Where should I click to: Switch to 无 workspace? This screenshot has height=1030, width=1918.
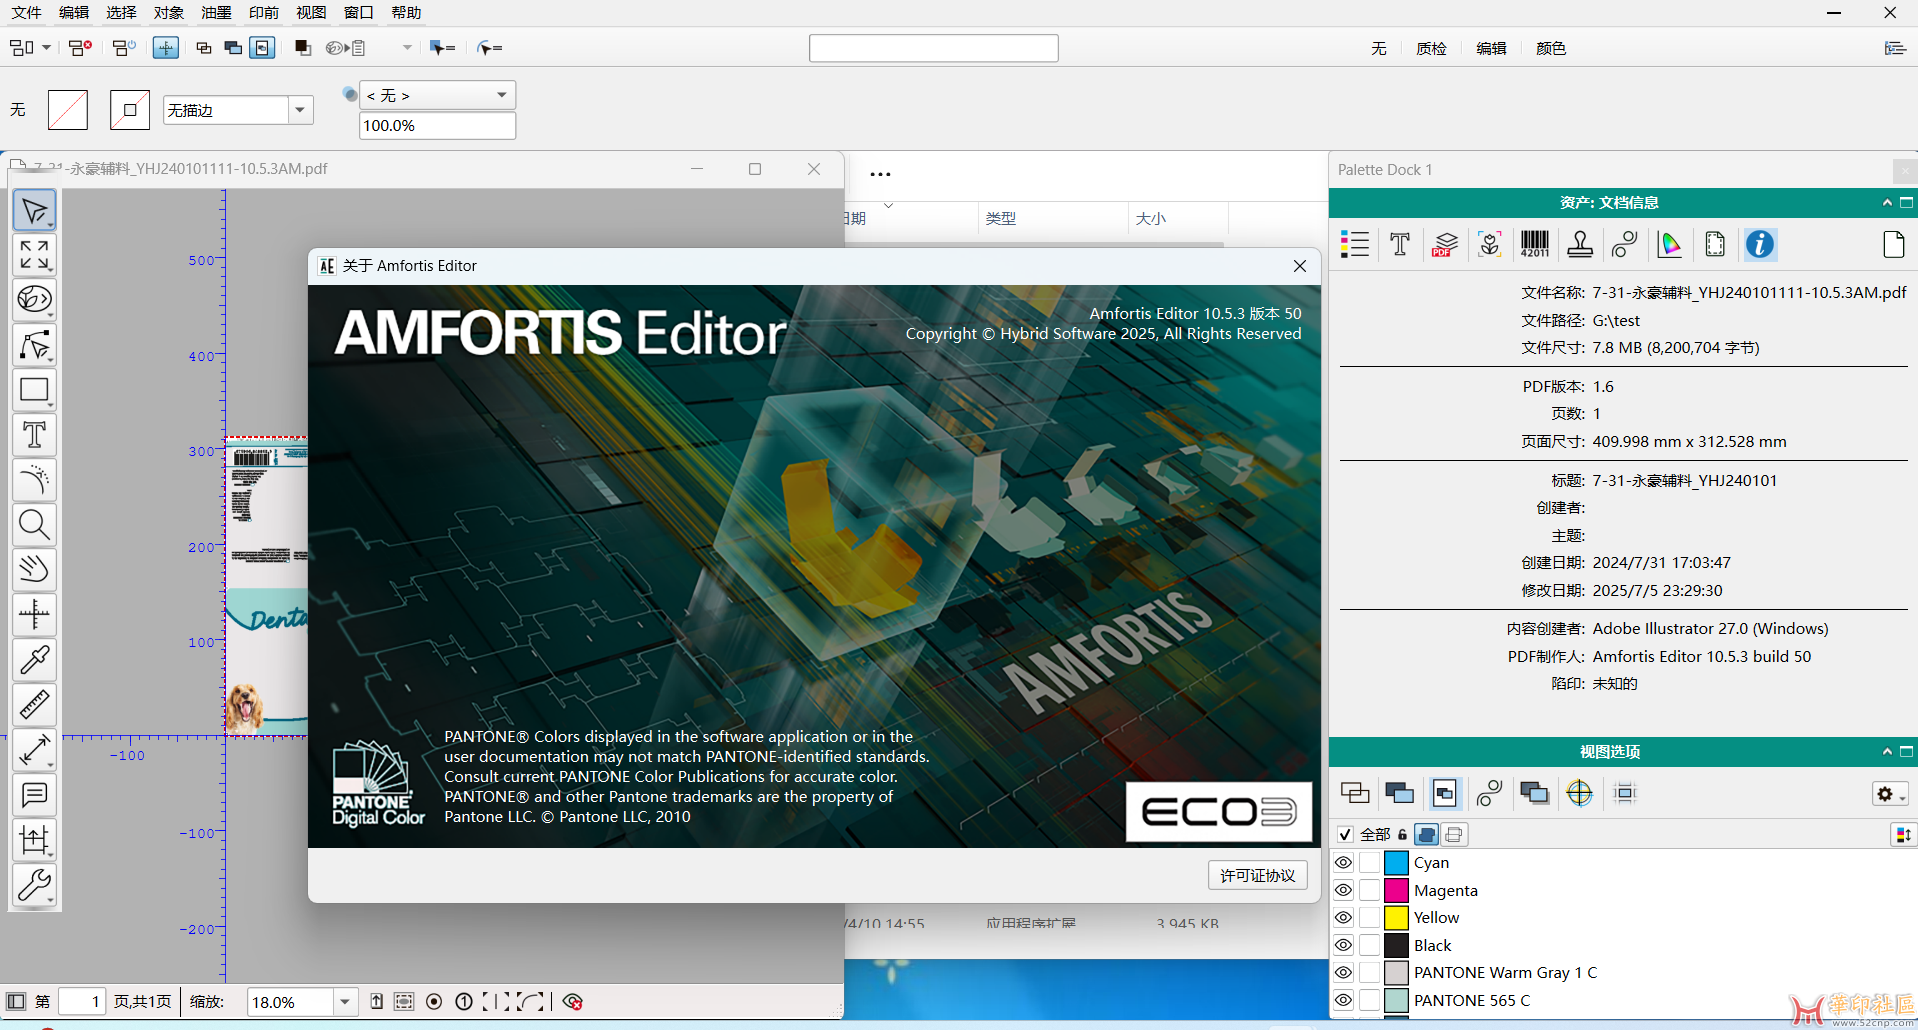(1379, 48)
